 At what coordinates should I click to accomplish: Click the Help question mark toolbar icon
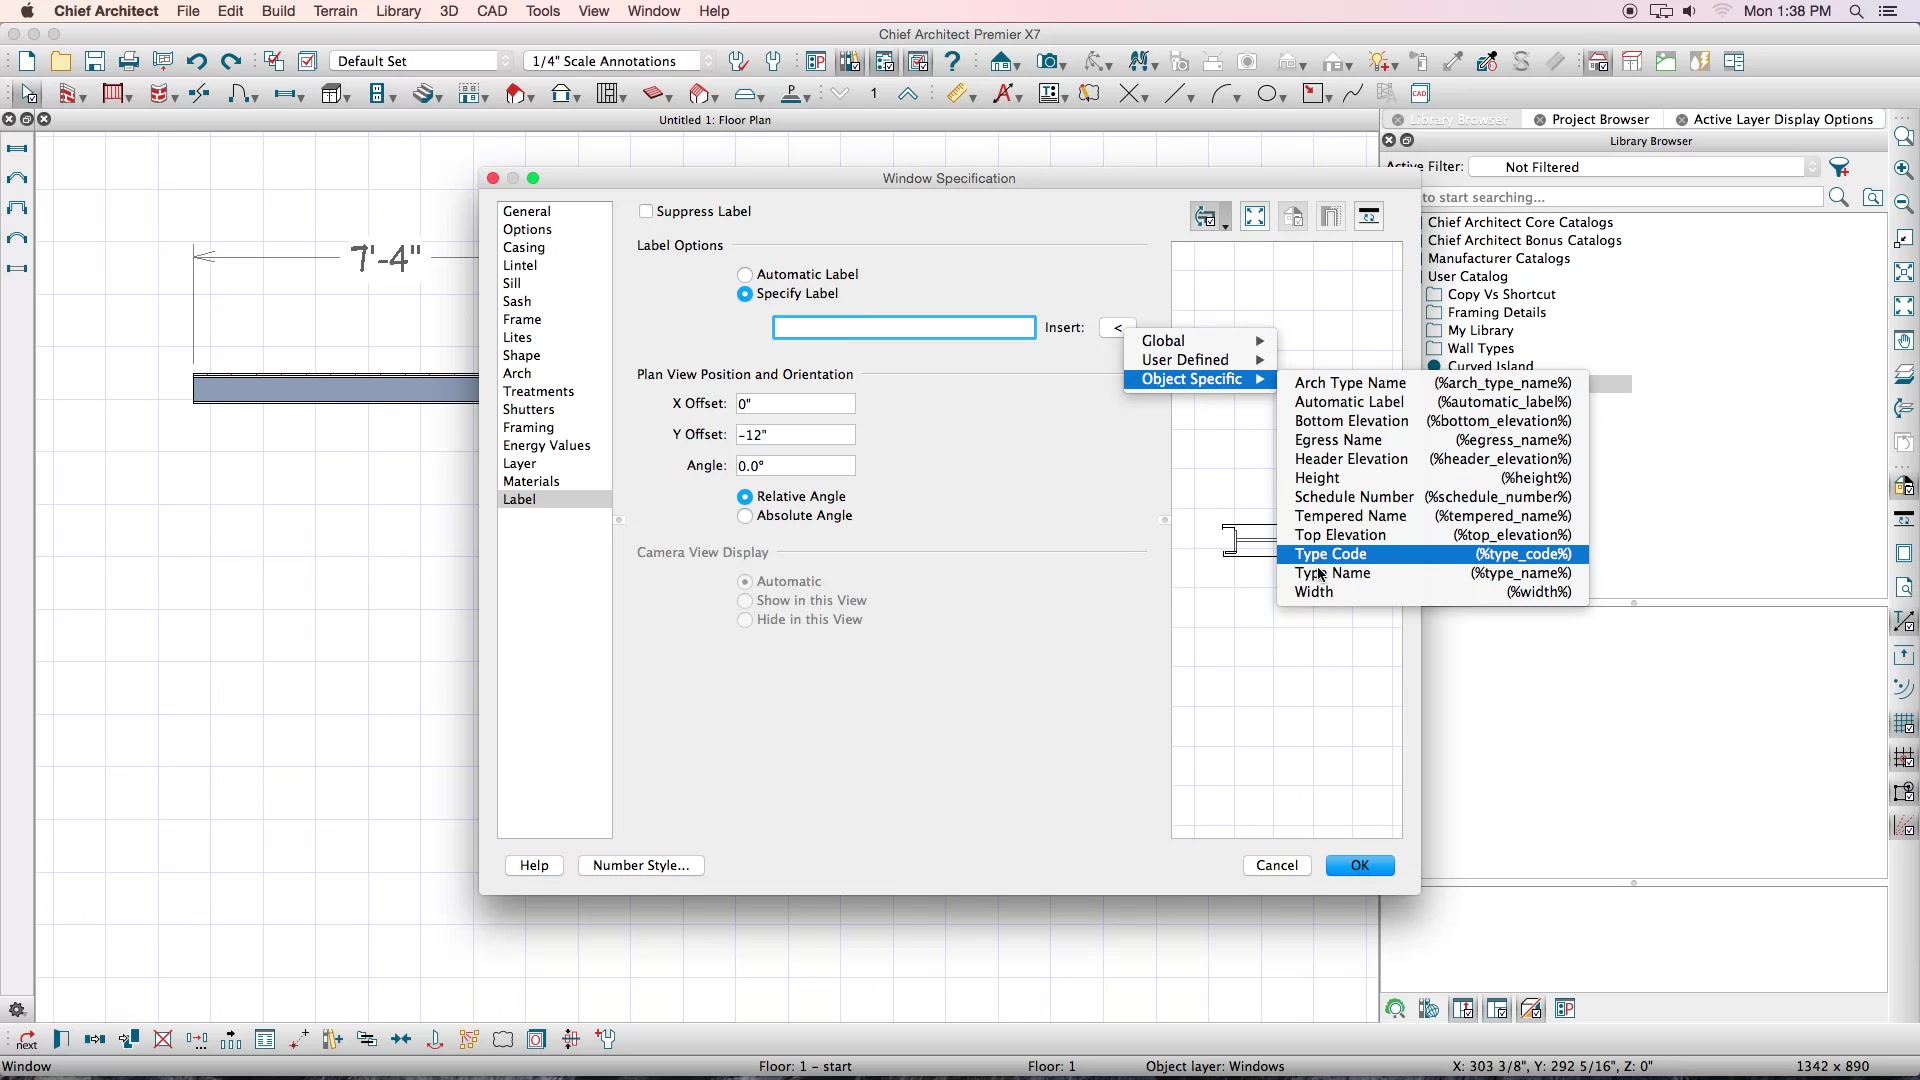pyautogui.click(x=952, y=61)
